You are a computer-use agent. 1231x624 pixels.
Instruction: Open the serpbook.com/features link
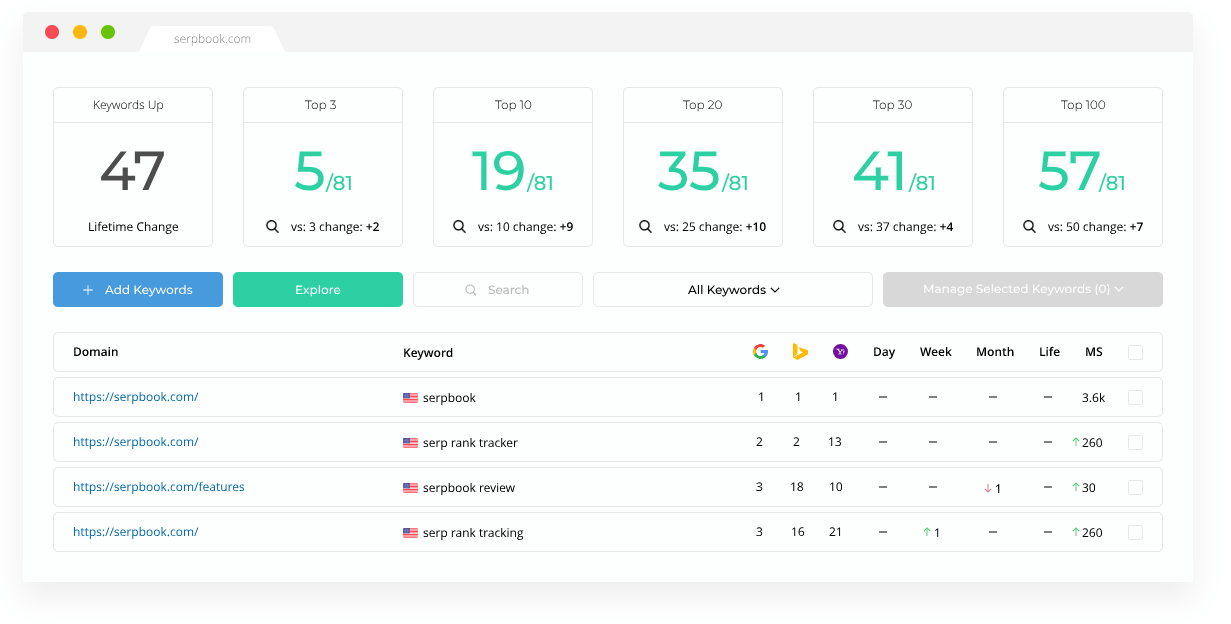pos(159,487)
